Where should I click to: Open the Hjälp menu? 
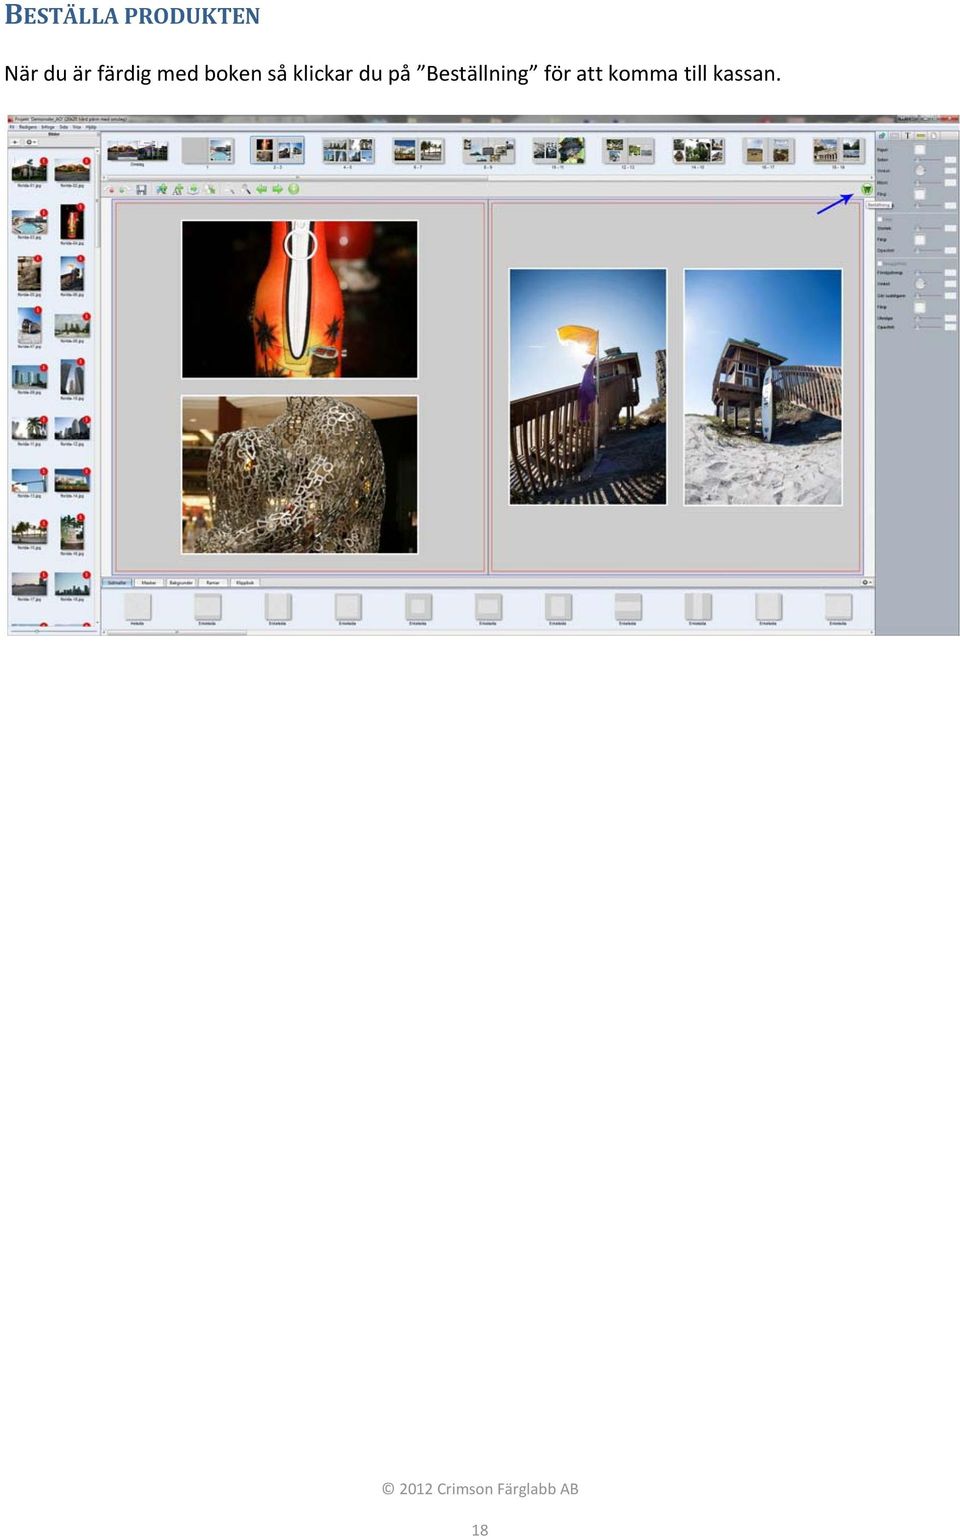[x=91, y=127]
